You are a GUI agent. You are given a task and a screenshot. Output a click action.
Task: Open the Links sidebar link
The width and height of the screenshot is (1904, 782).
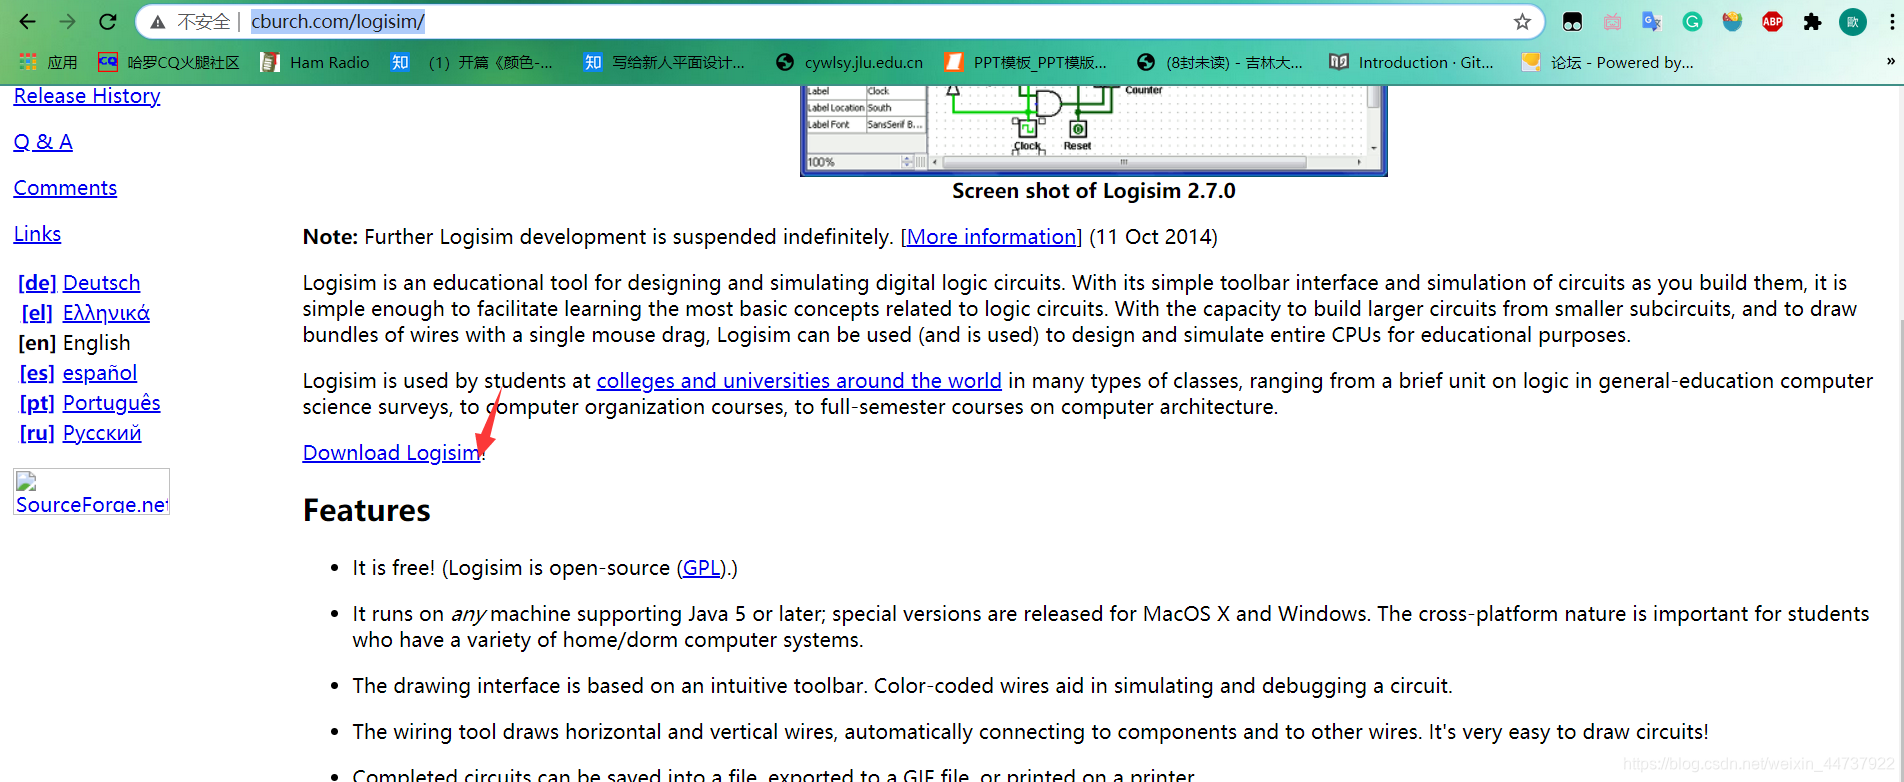tap(37, 234)
